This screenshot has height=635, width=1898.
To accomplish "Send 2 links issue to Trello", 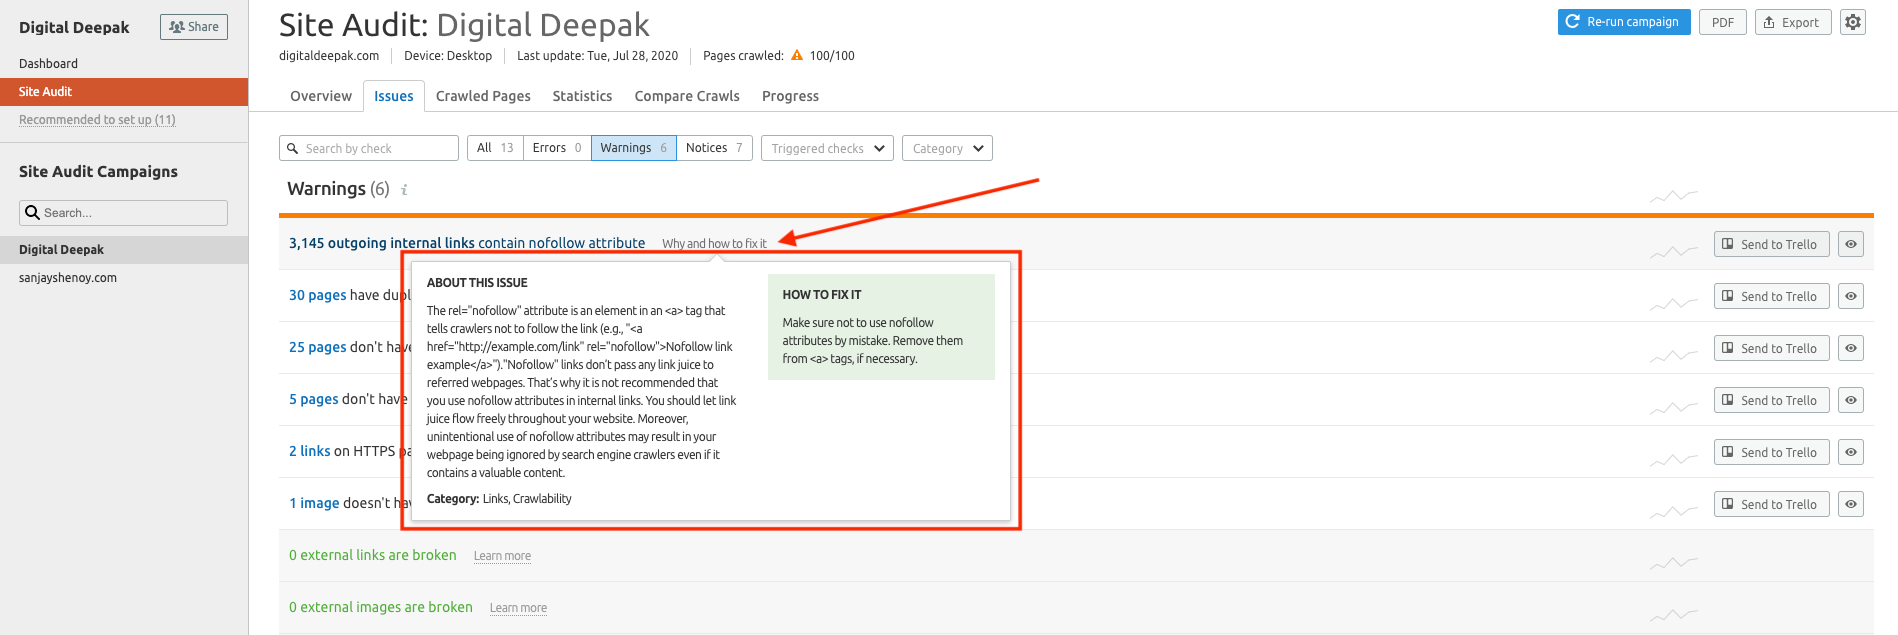I will coord(1772,452).
